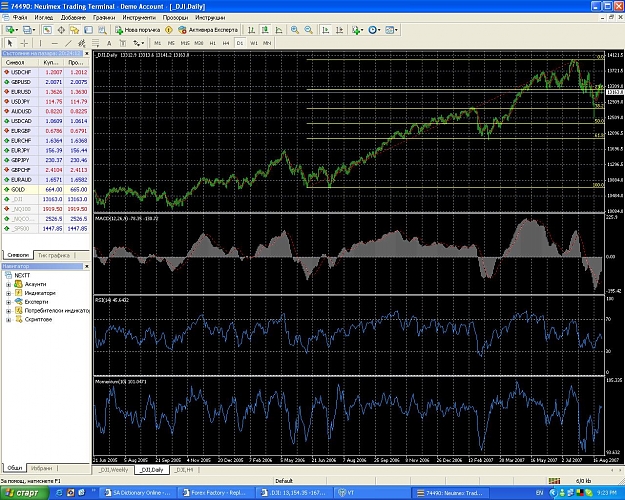This screenshot has height=500, width=625.
Task: Select the horizontal line drawing tool
Action: [55, 43]
